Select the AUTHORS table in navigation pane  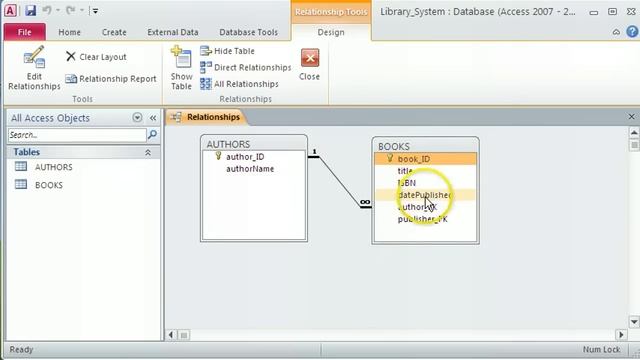pyautogui.click(x=53, y=167)
